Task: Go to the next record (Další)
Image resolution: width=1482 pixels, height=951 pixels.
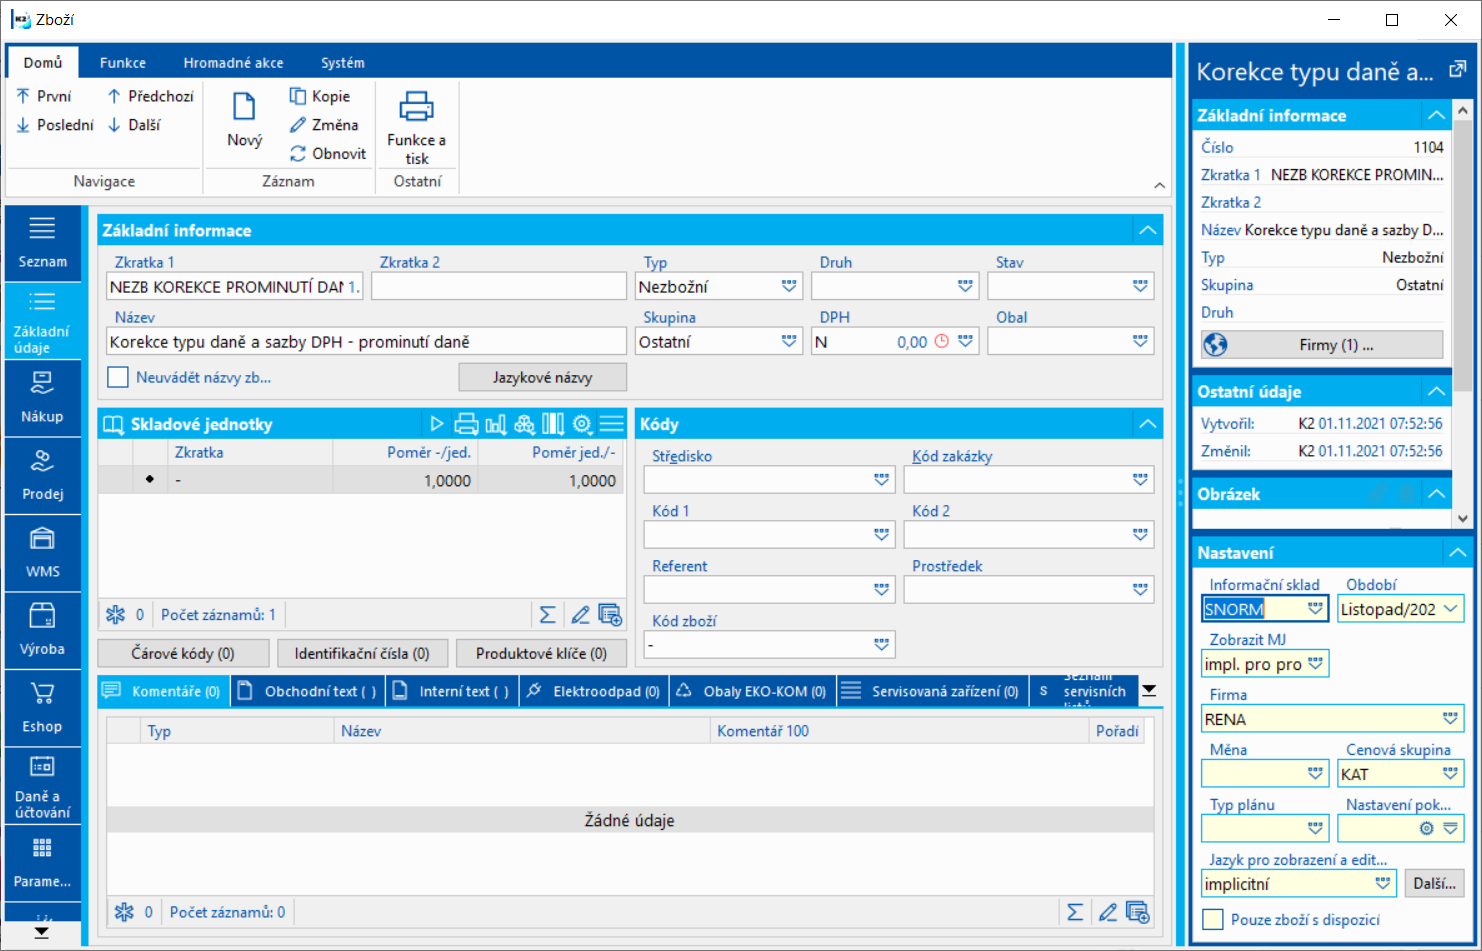Action: [134, 125]
